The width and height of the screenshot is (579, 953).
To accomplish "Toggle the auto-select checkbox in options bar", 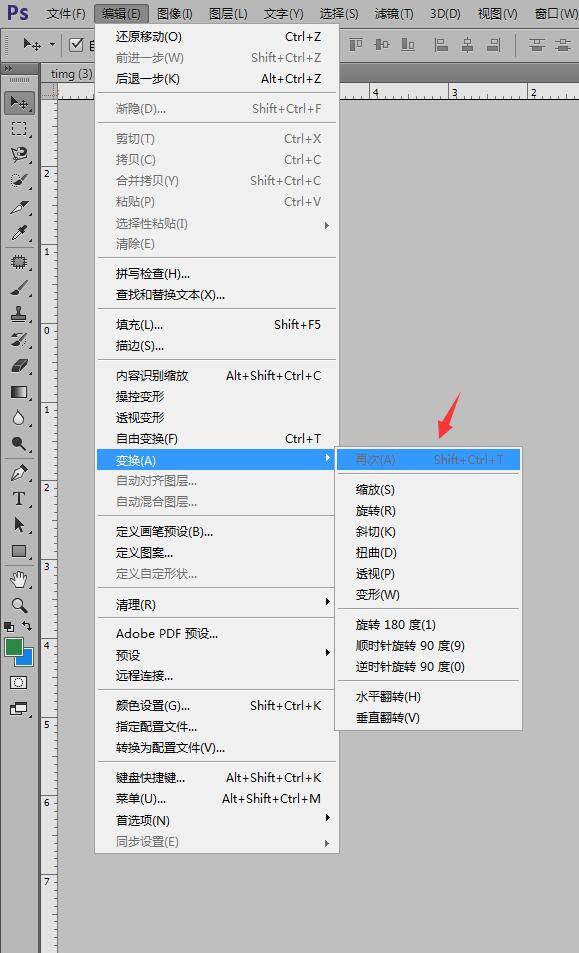I will (x=76, y=44).
